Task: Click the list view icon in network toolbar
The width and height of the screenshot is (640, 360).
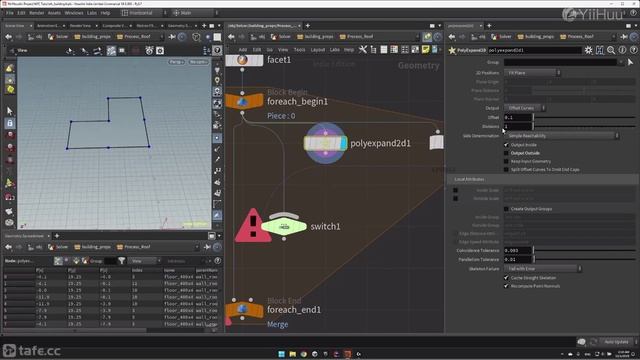Action: tap(384, 50)
